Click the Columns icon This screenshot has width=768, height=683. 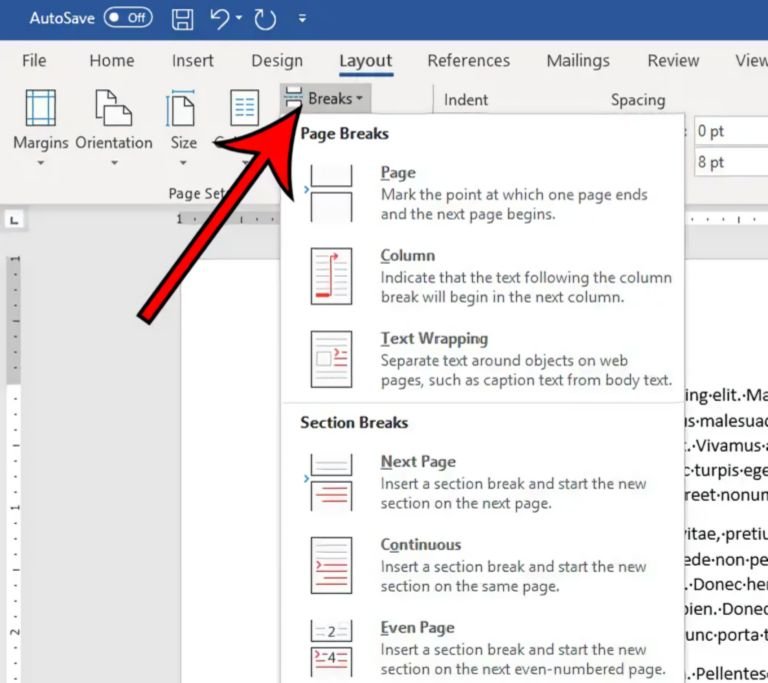(244, 108)
